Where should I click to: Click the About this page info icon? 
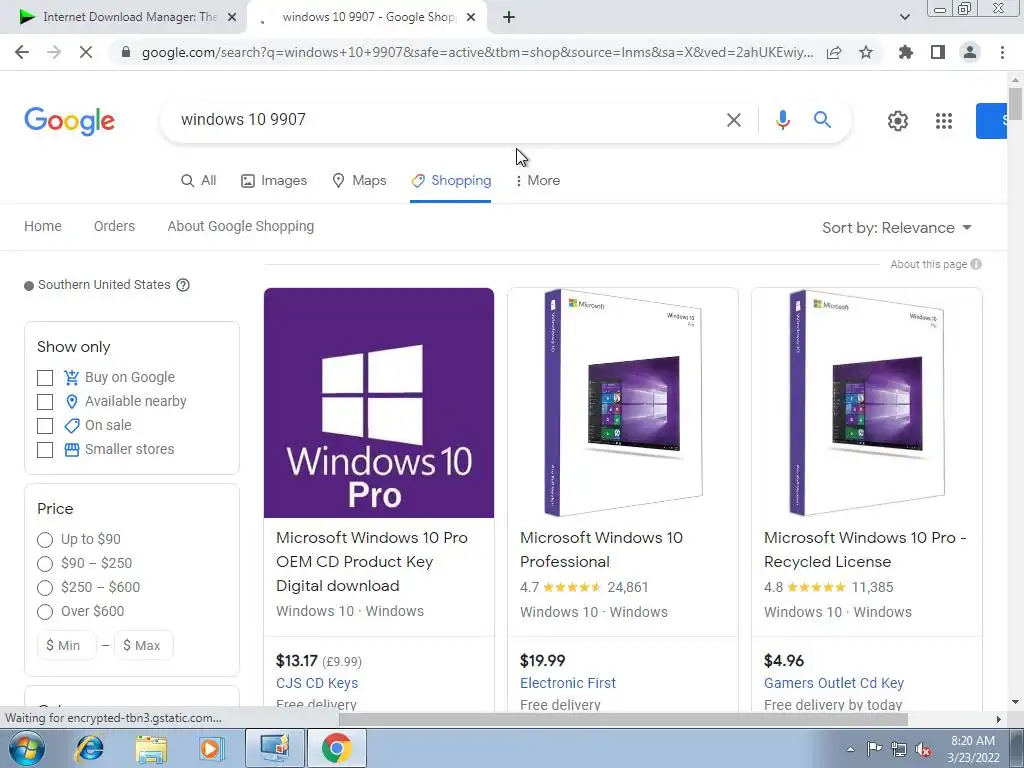(x=976, y=264)
